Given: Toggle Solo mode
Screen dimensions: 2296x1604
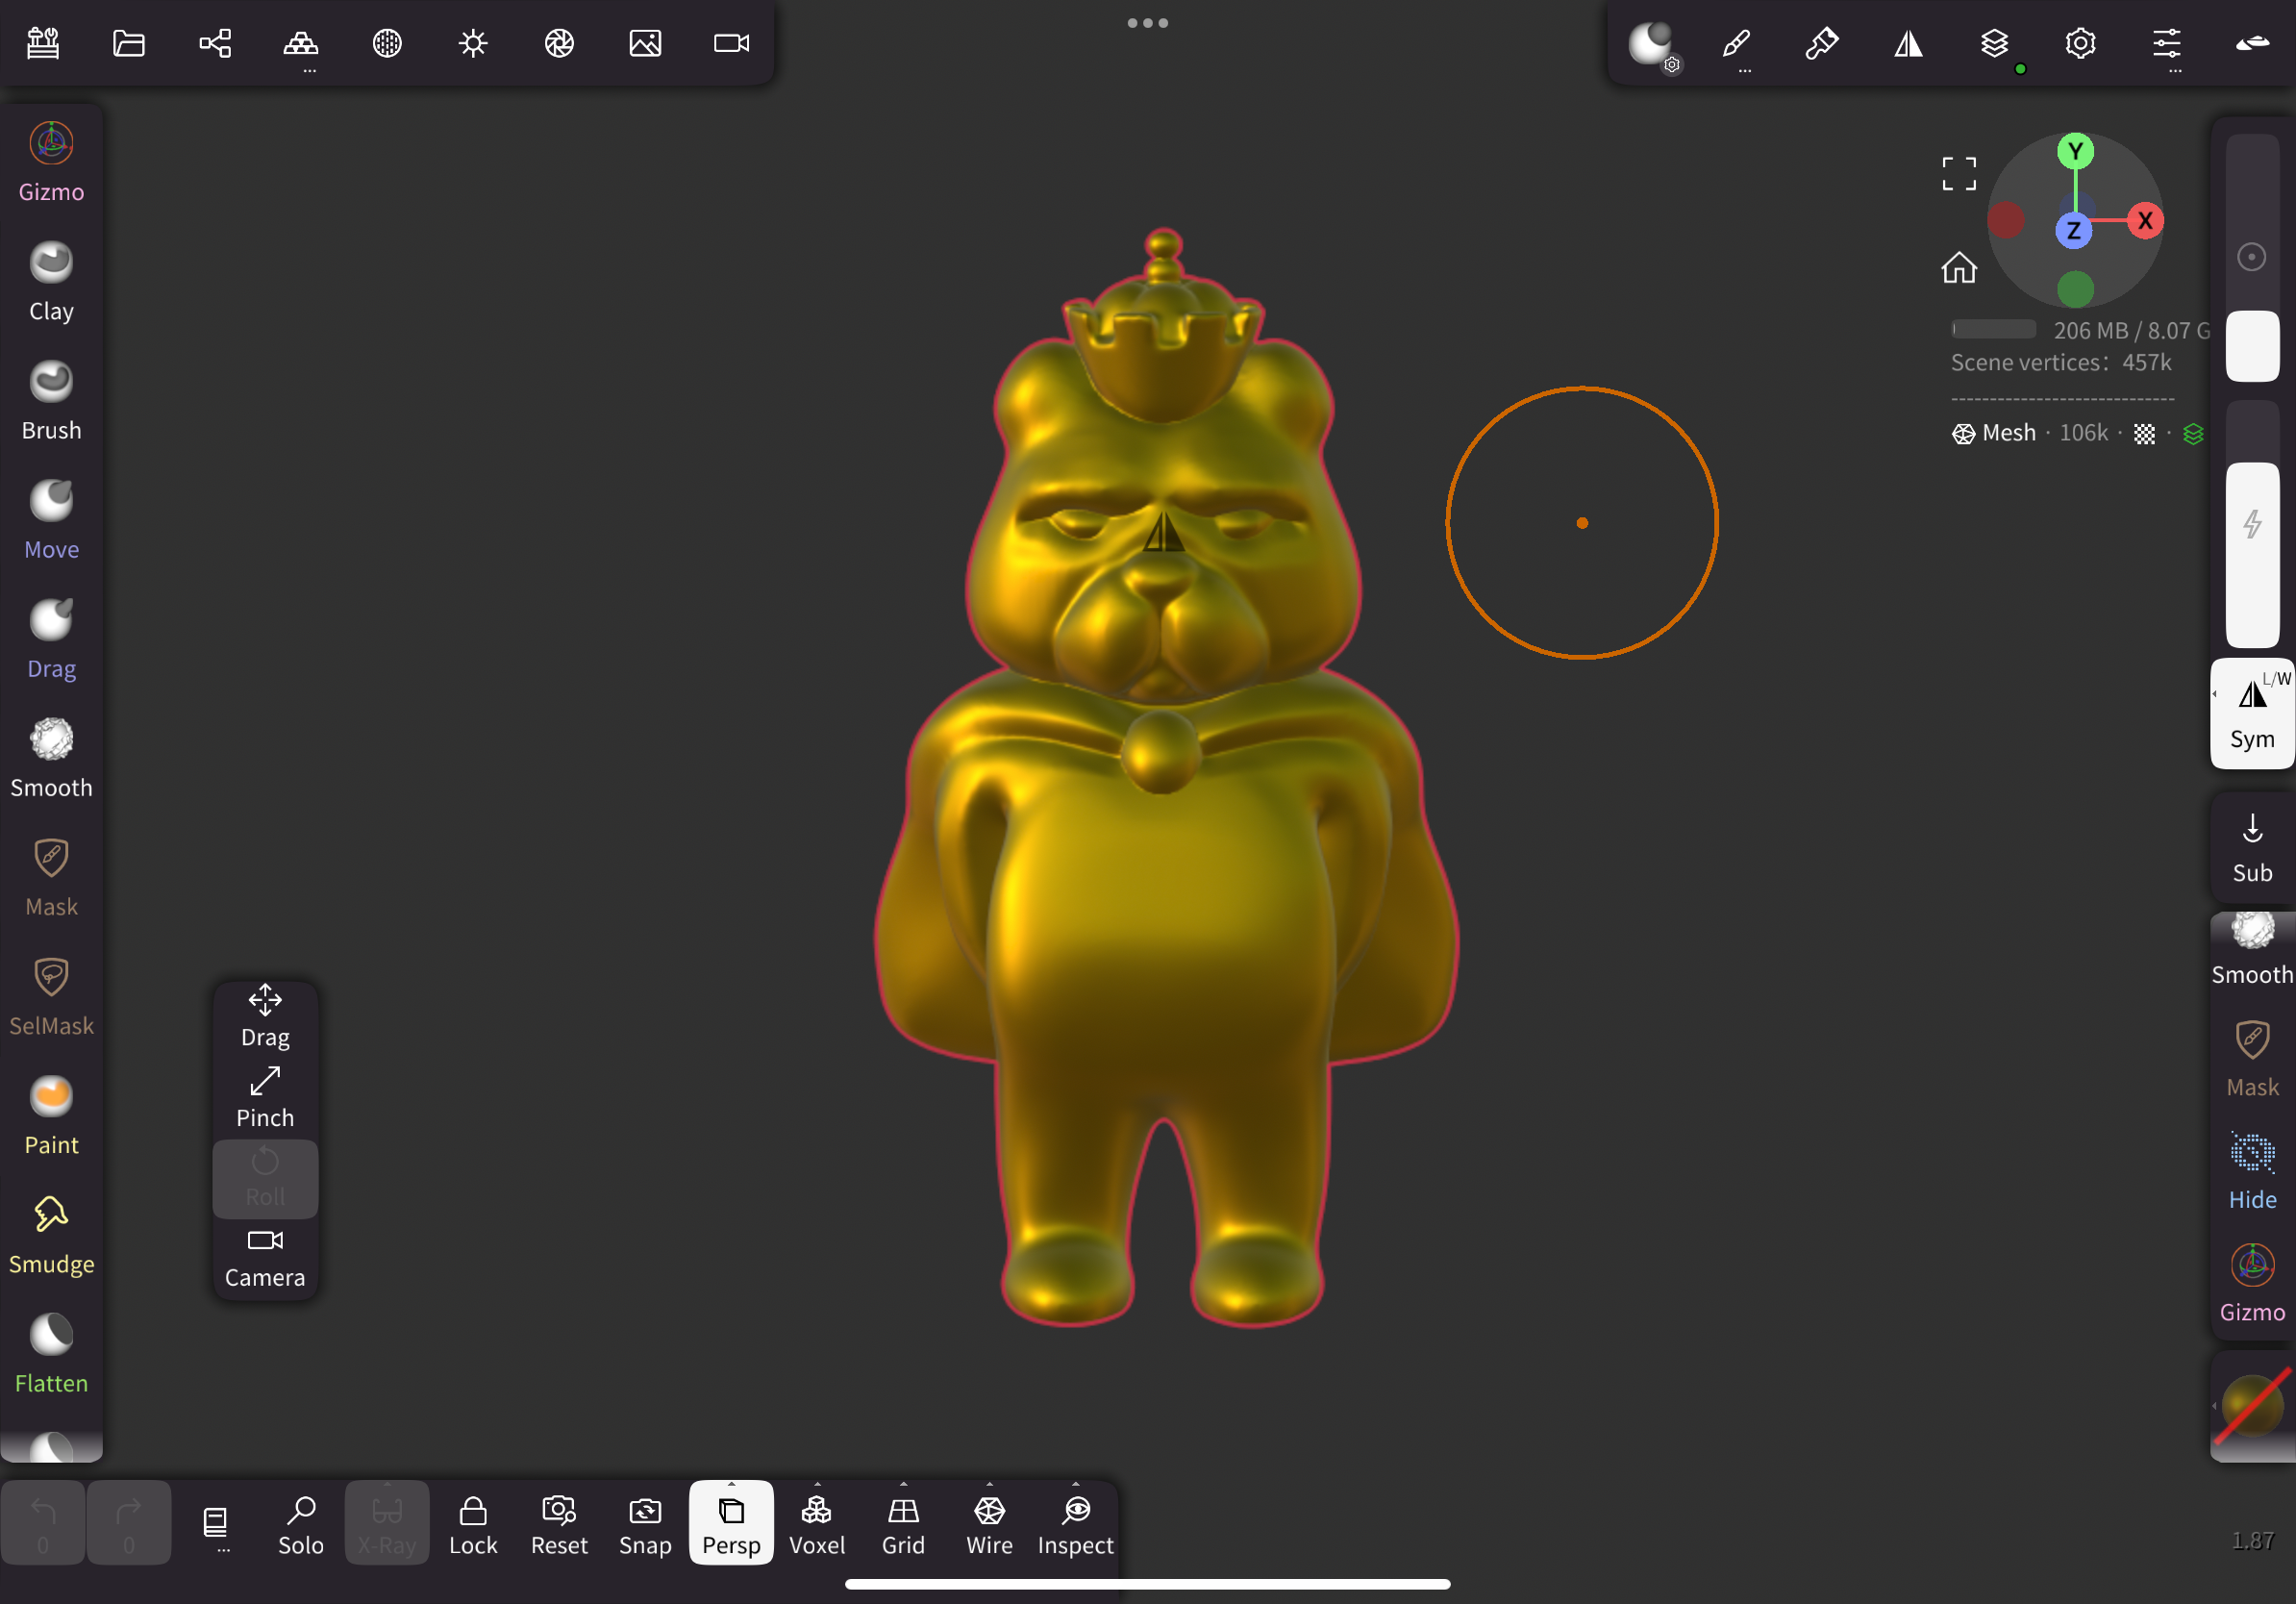Looking at the screenshot, I should coord(301,1522).
